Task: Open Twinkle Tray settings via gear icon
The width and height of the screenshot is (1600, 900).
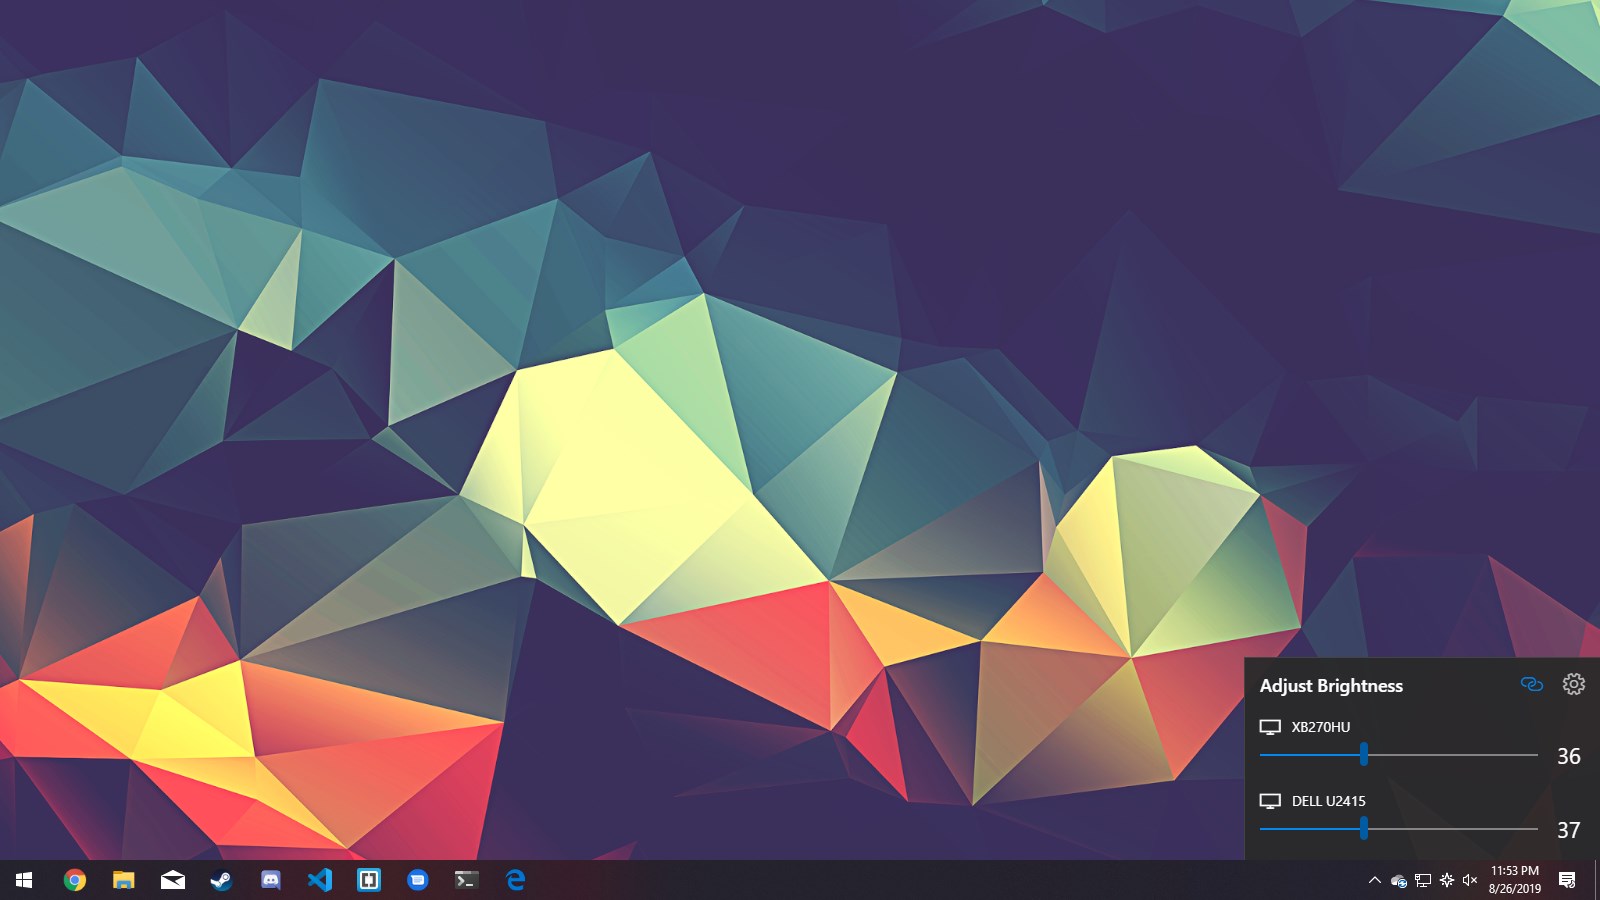Action: click(1574, 684)
